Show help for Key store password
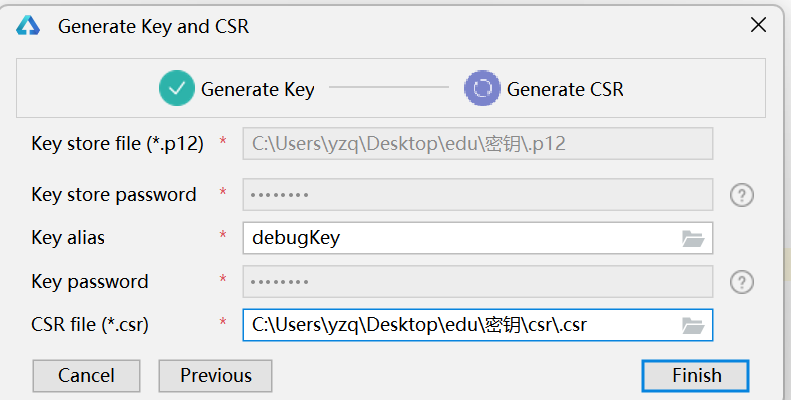This screenshot has height=400, width=791. pos(742,195)
